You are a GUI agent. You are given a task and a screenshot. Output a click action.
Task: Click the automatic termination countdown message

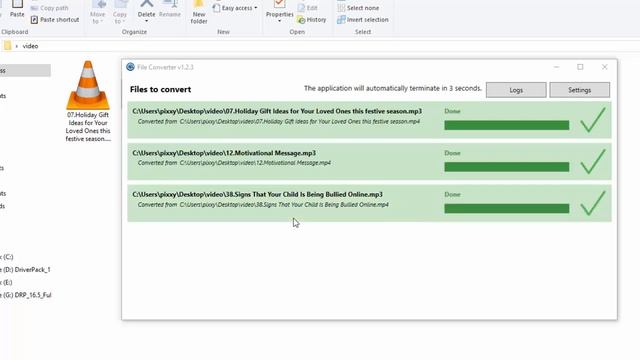pos(393,88)
